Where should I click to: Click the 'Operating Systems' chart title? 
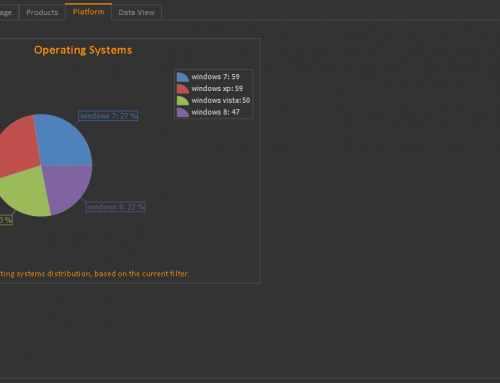coord(83,50)
